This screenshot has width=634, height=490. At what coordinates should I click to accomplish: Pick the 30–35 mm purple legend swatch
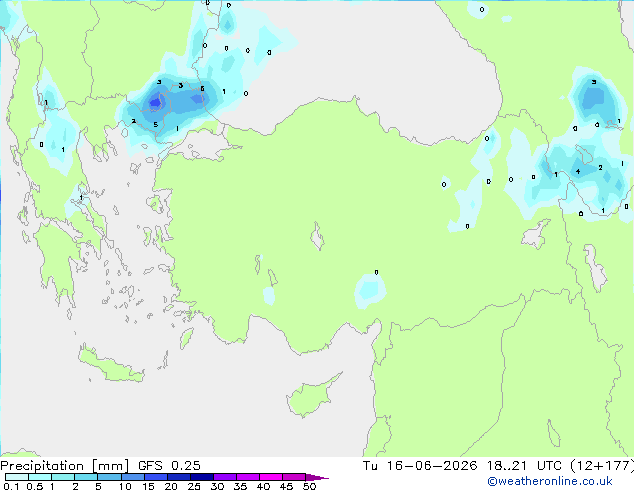point(225,477)
